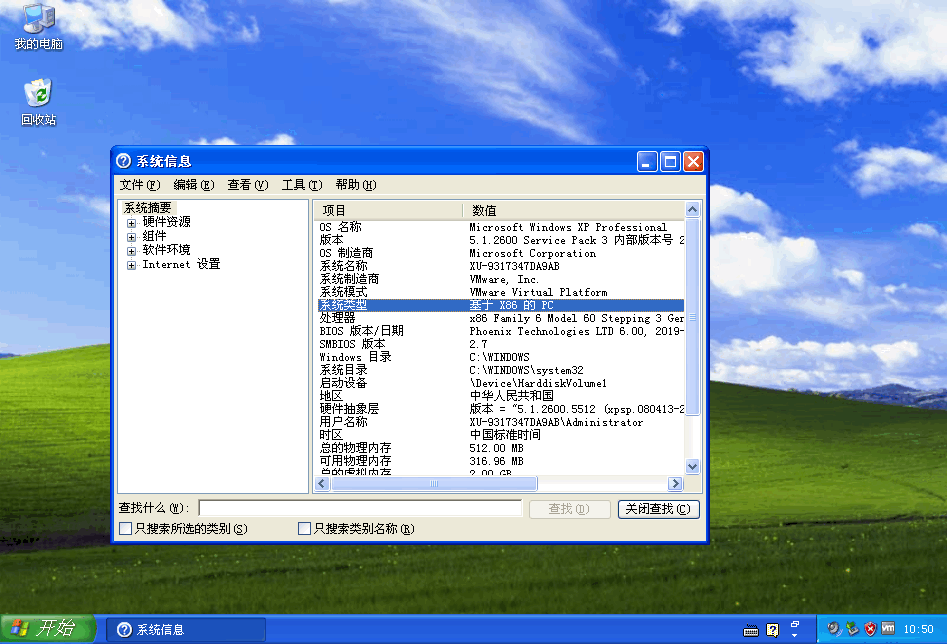This screenshot has height=644, width=947.
Task: Click the horizontal scrollbar thumb
Action: coord(434,483)
